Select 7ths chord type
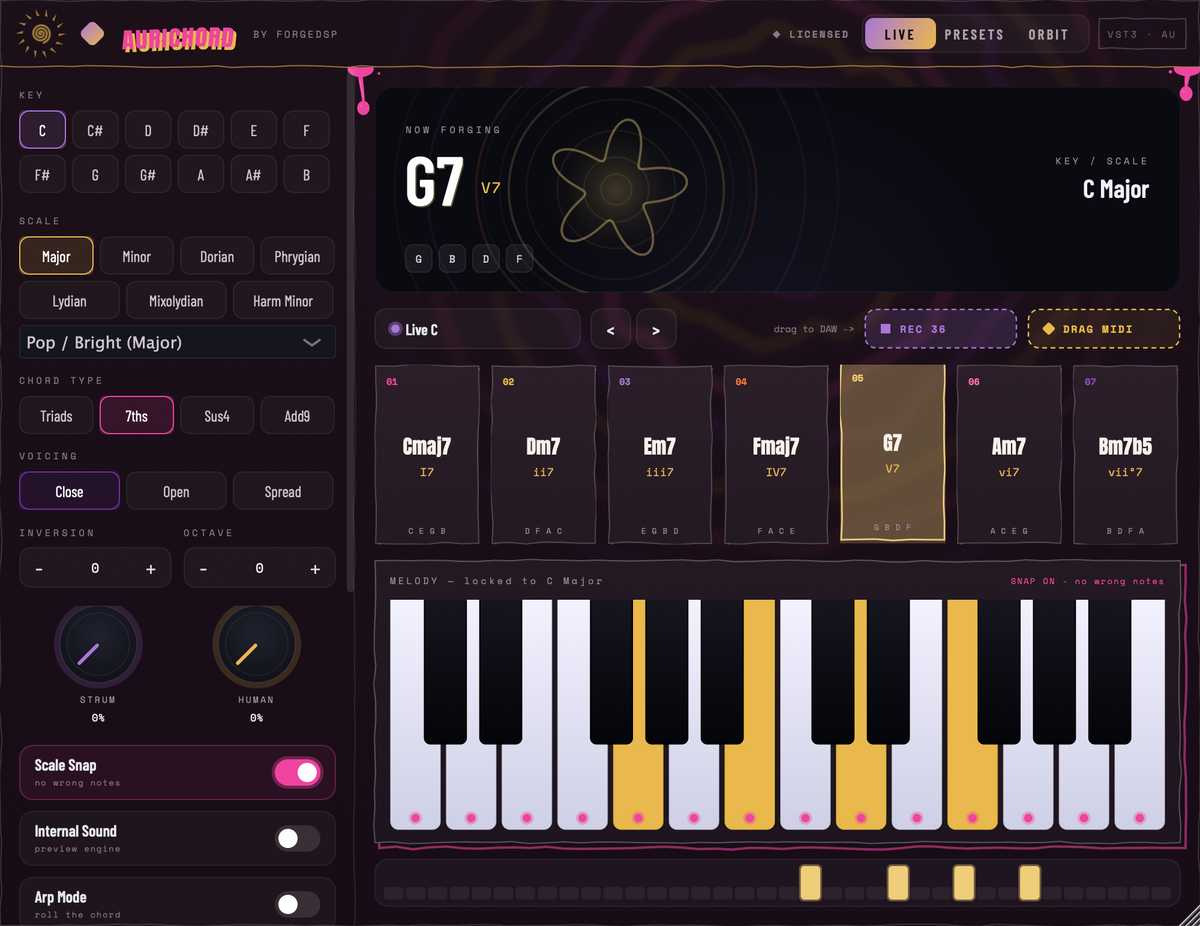 coord(136,415)
